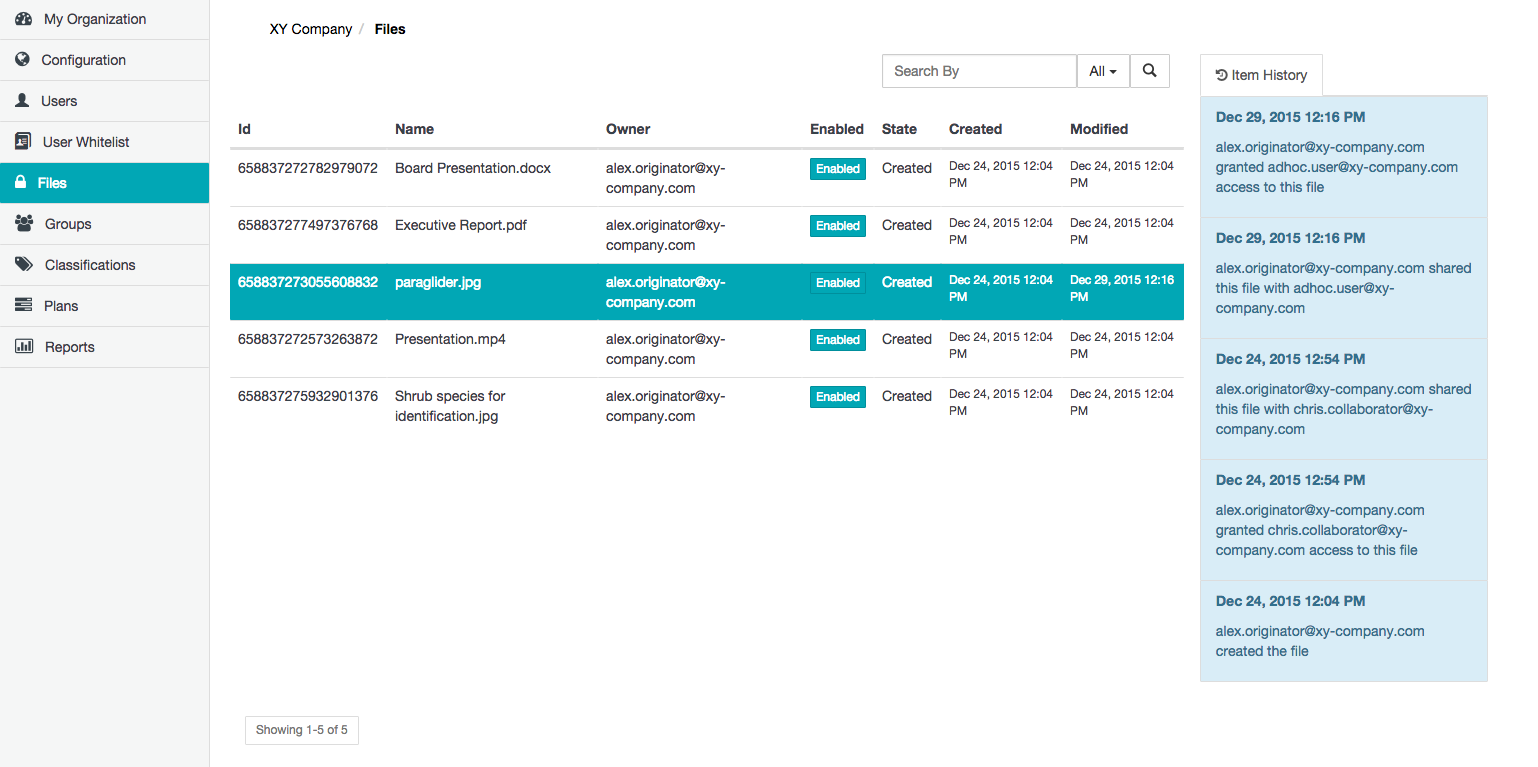Click the people icon beside Groups

pos(24,224)
